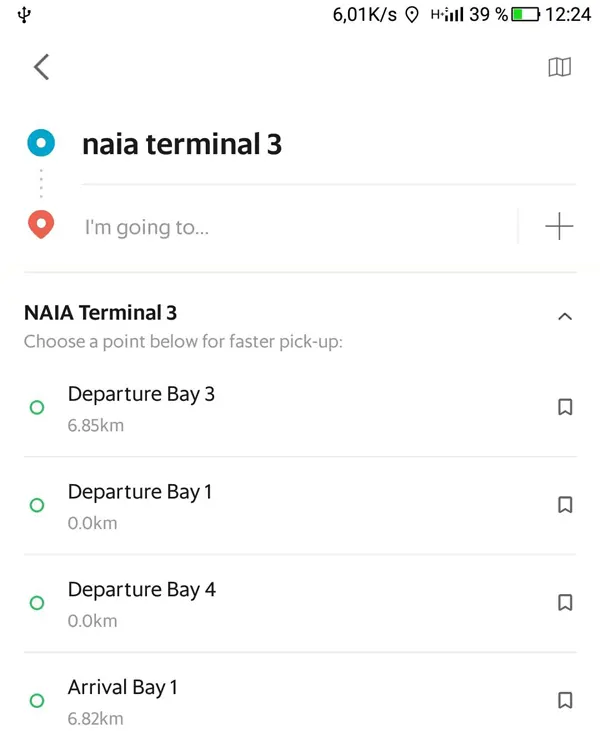
Task: Choose the Arrival Bay 1 entry
Action: pyautogui.click(x=300, y=692)
